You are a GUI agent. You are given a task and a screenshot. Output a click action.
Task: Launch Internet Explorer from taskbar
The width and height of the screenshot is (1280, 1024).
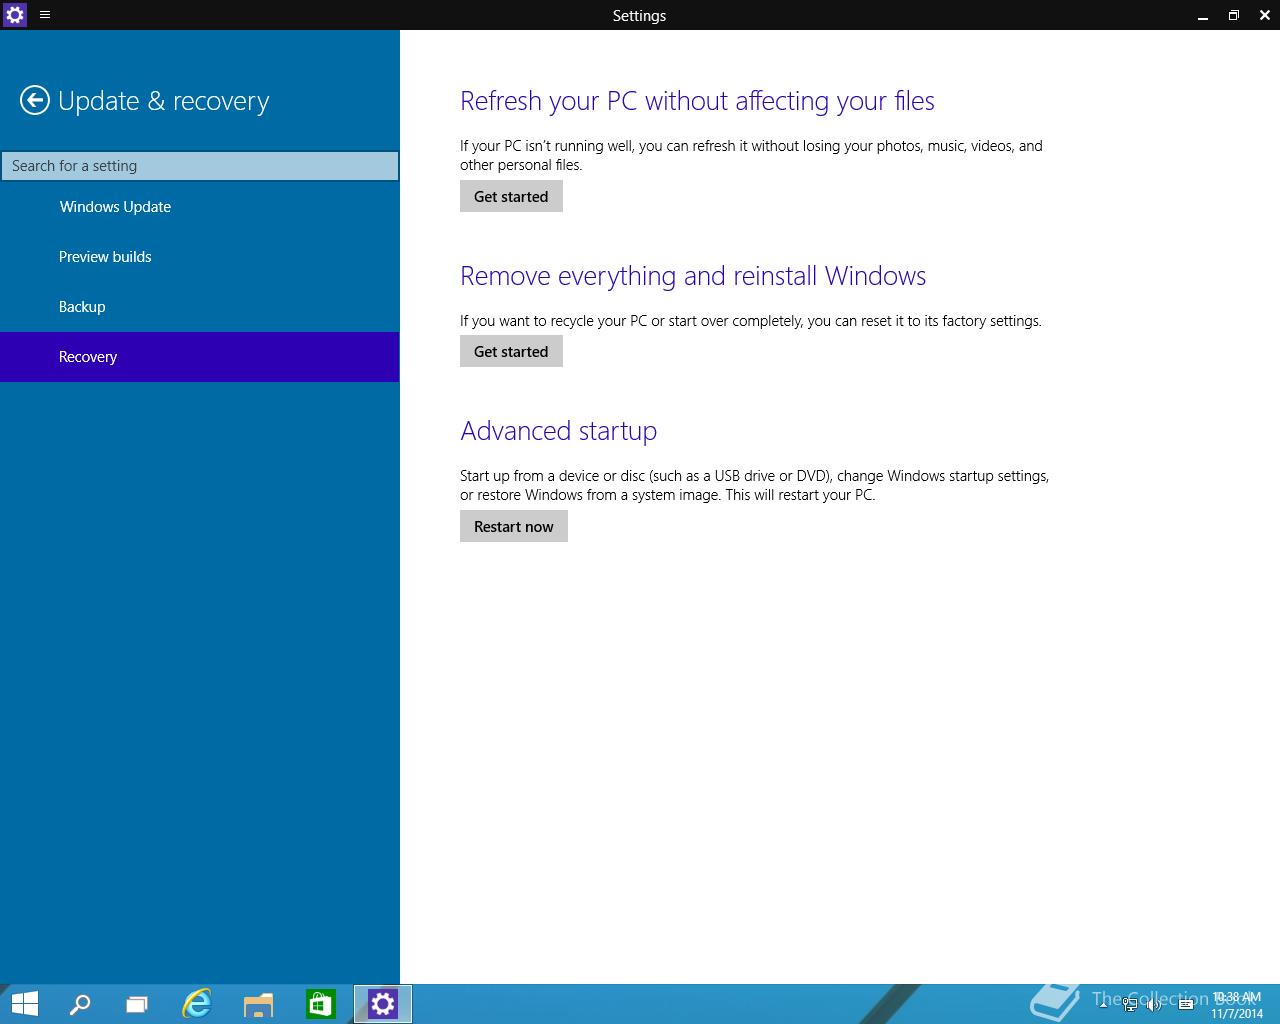click(x=197, y=1004)
